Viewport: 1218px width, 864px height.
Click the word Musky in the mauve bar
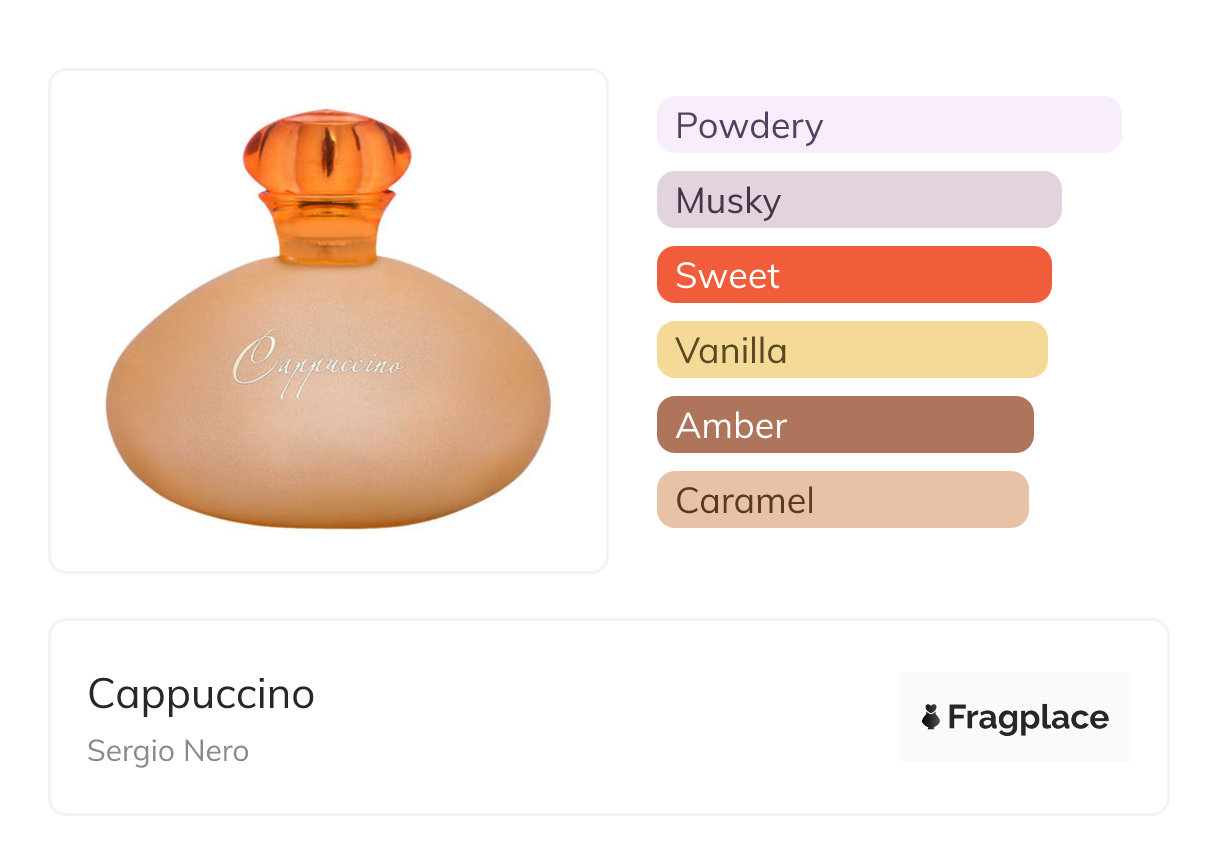tap(728, 201)
